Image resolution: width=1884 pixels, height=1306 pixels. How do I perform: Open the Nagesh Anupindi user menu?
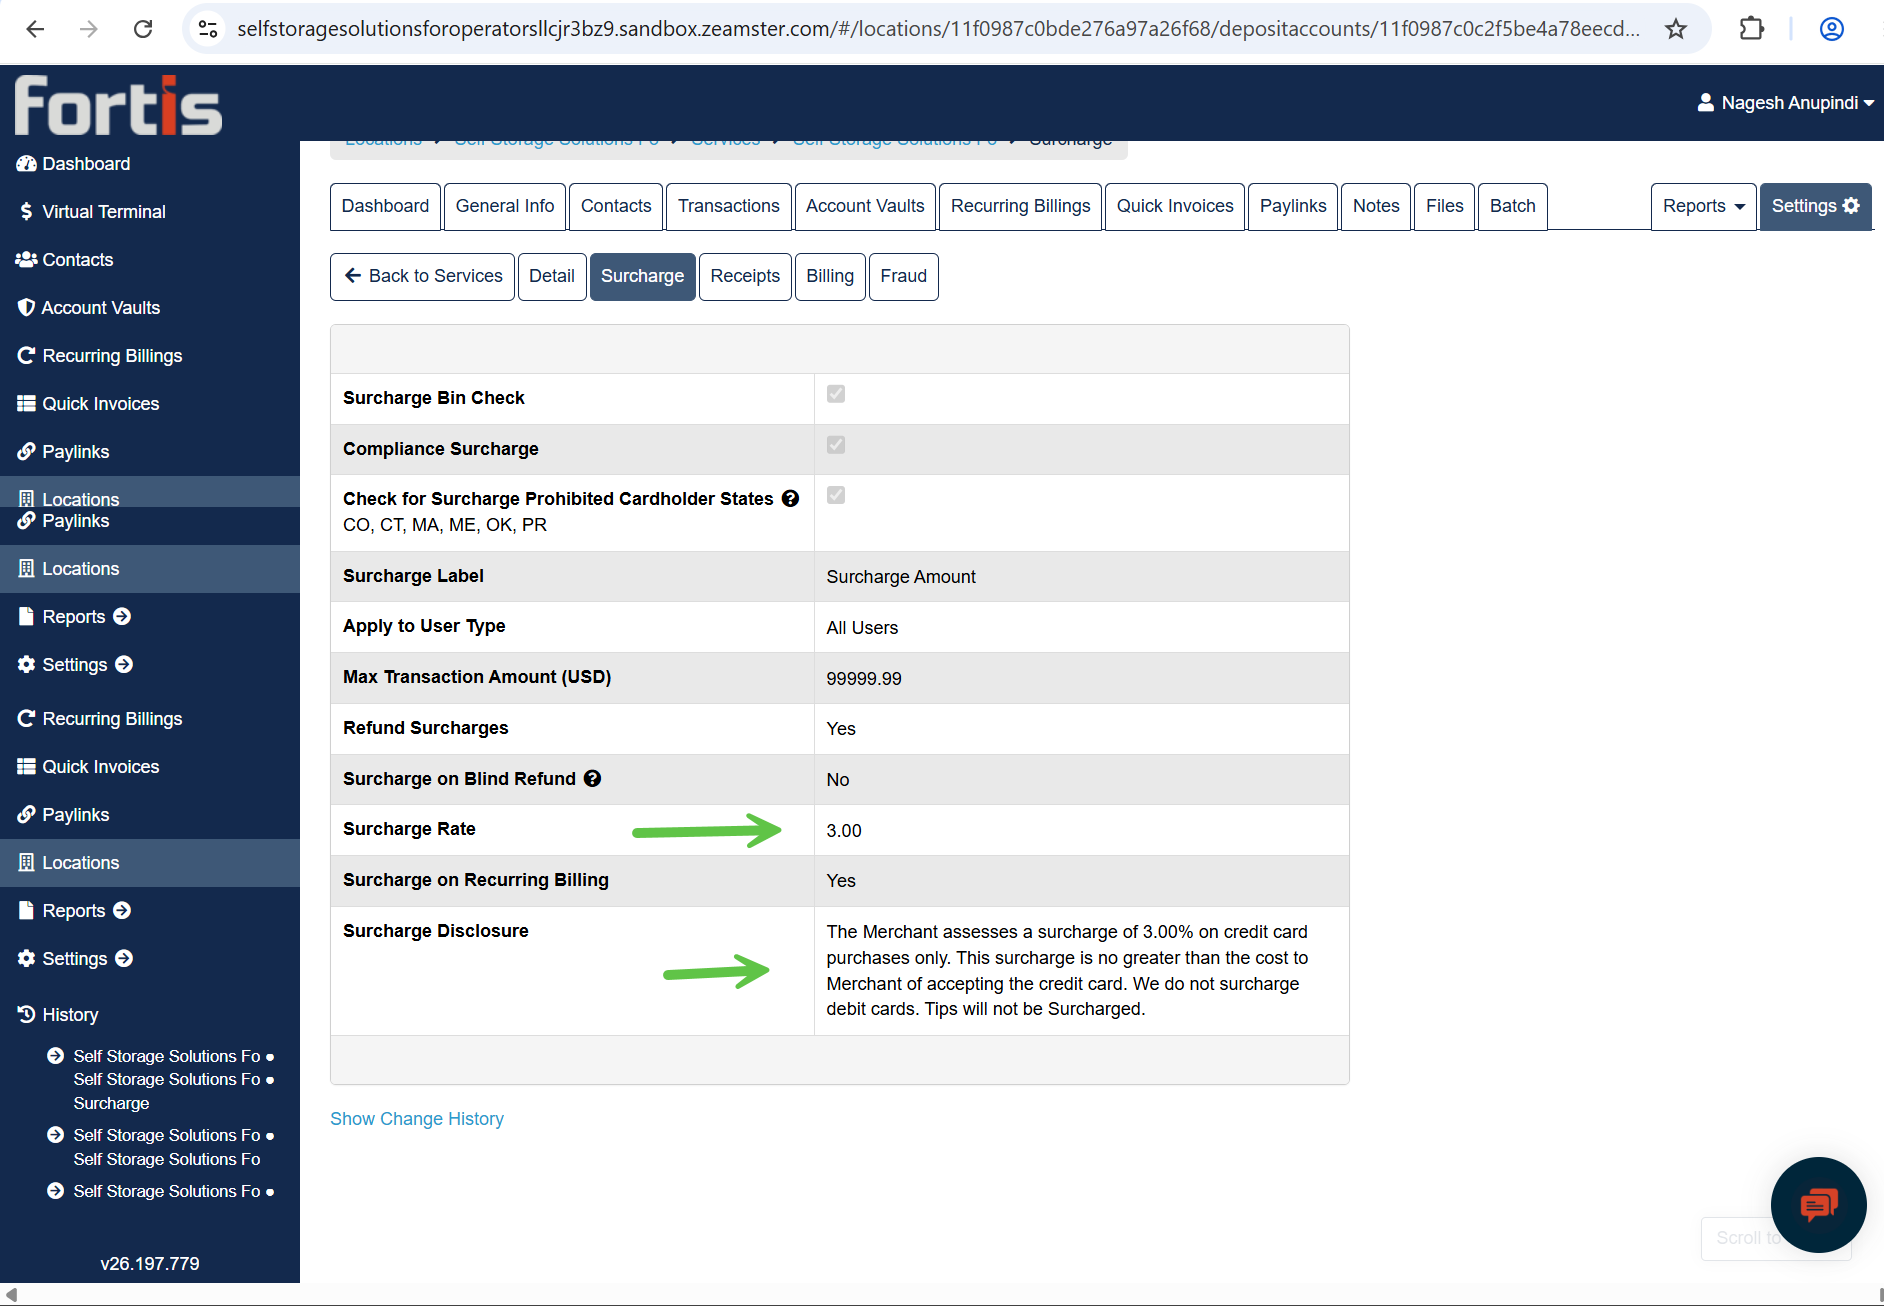(x=1785, y=103)
